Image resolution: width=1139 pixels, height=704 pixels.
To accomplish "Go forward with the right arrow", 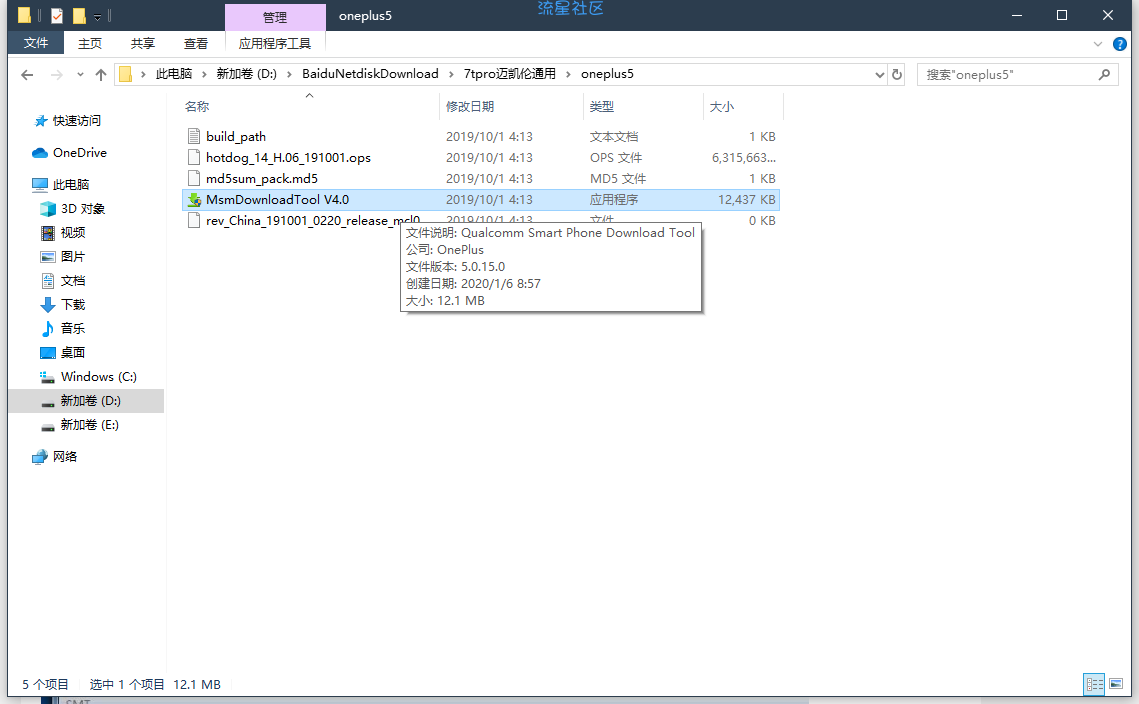I will click(56, 74).
